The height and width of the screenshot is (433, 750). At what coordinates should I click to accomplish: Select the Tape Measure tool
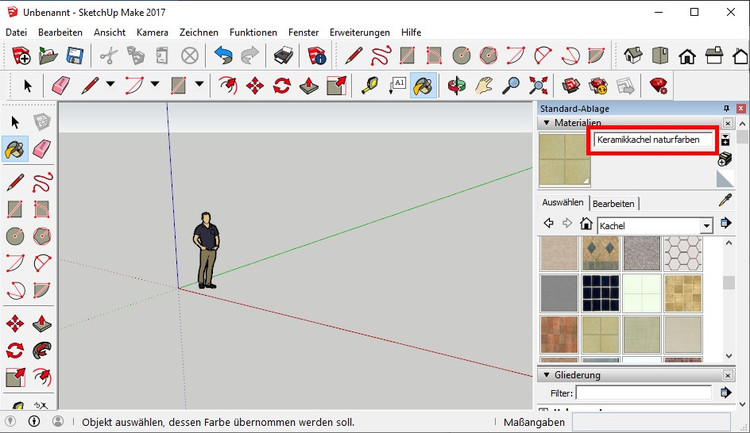[369, 86]
